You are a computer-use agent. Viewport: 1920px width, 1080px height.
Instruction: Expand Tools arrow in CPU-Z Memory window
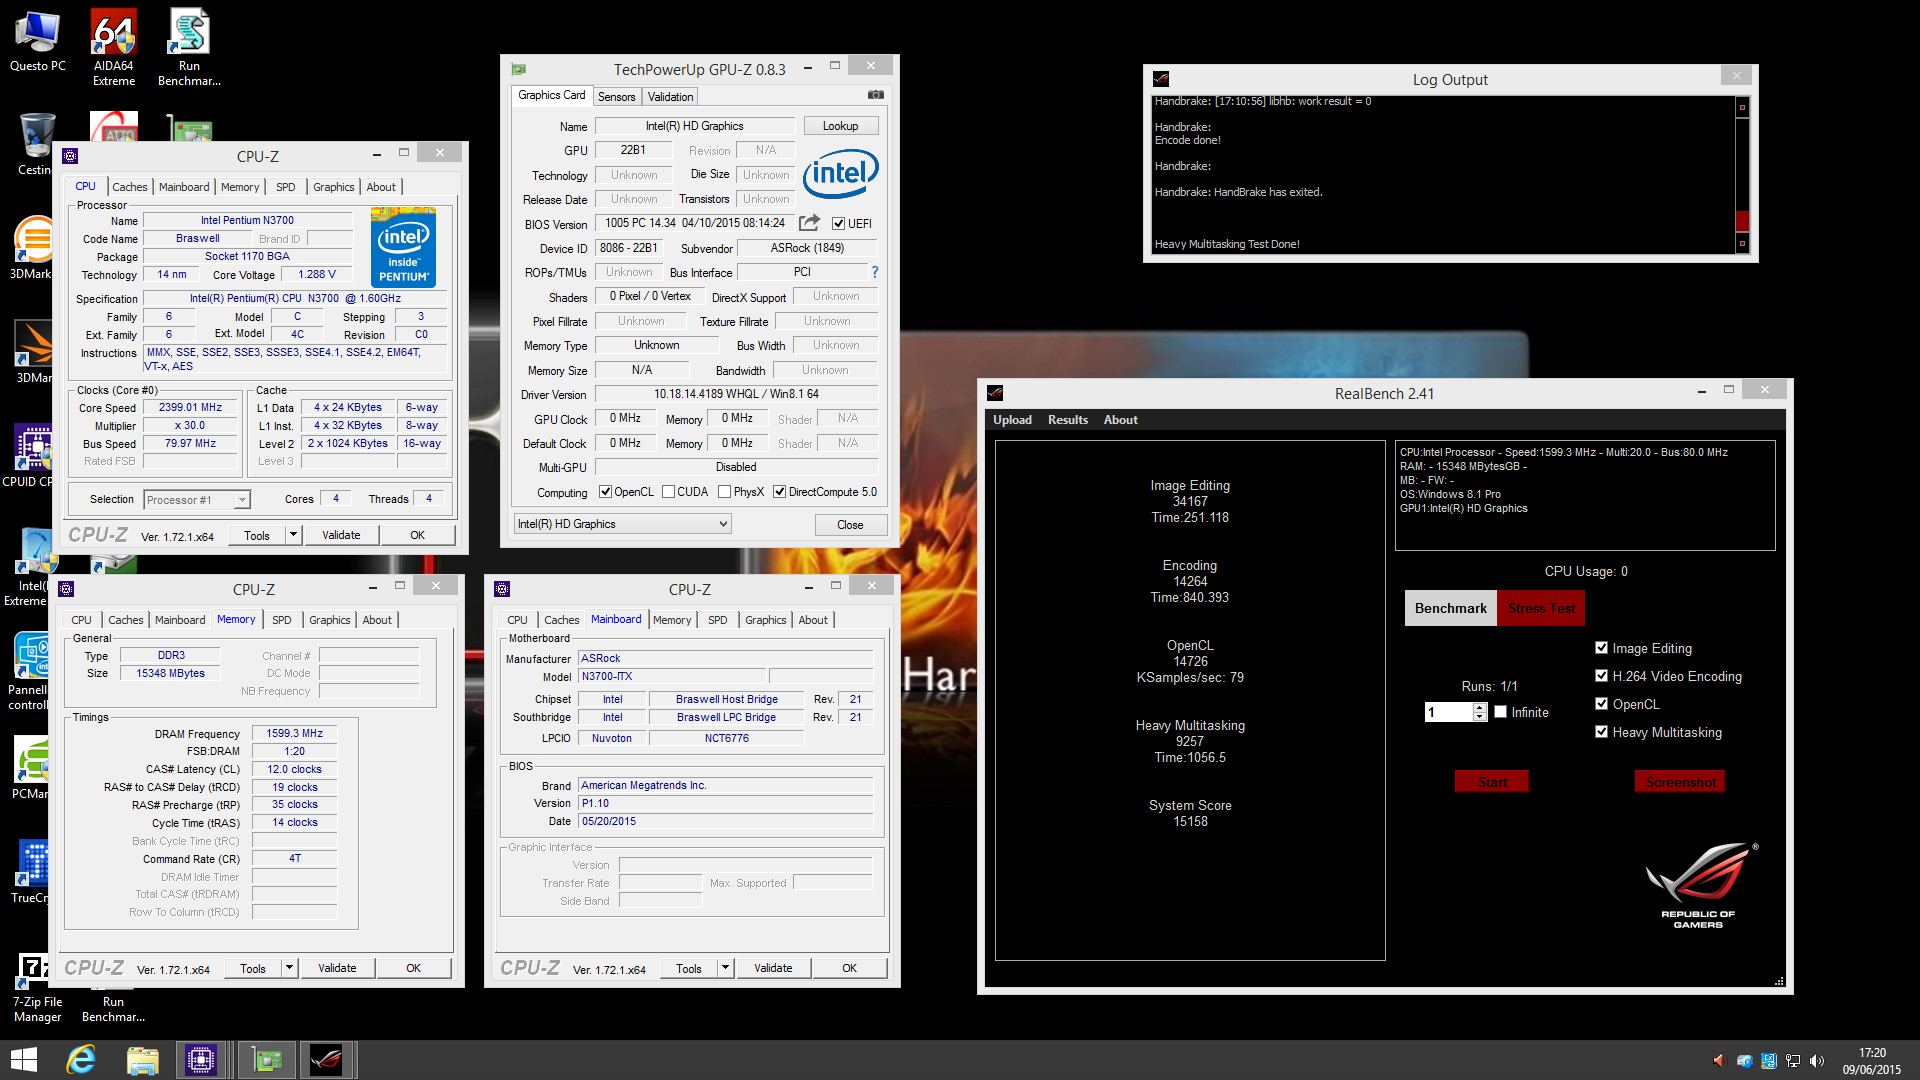coord(289,968)
